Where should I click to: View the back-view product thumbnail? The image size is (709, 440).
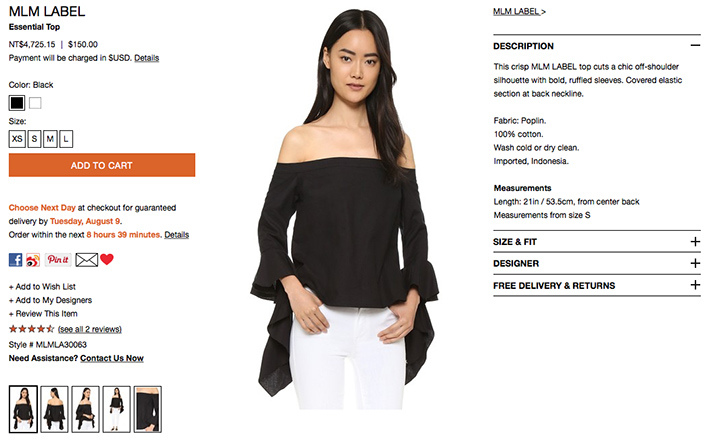tap(54, 409)
